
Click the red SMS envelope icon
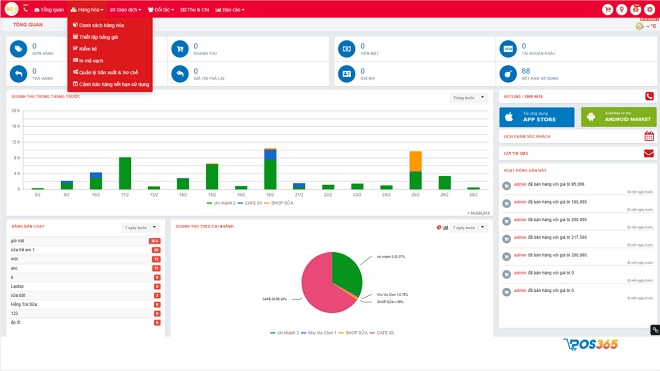pyautogui.click(x=649, y=153)
